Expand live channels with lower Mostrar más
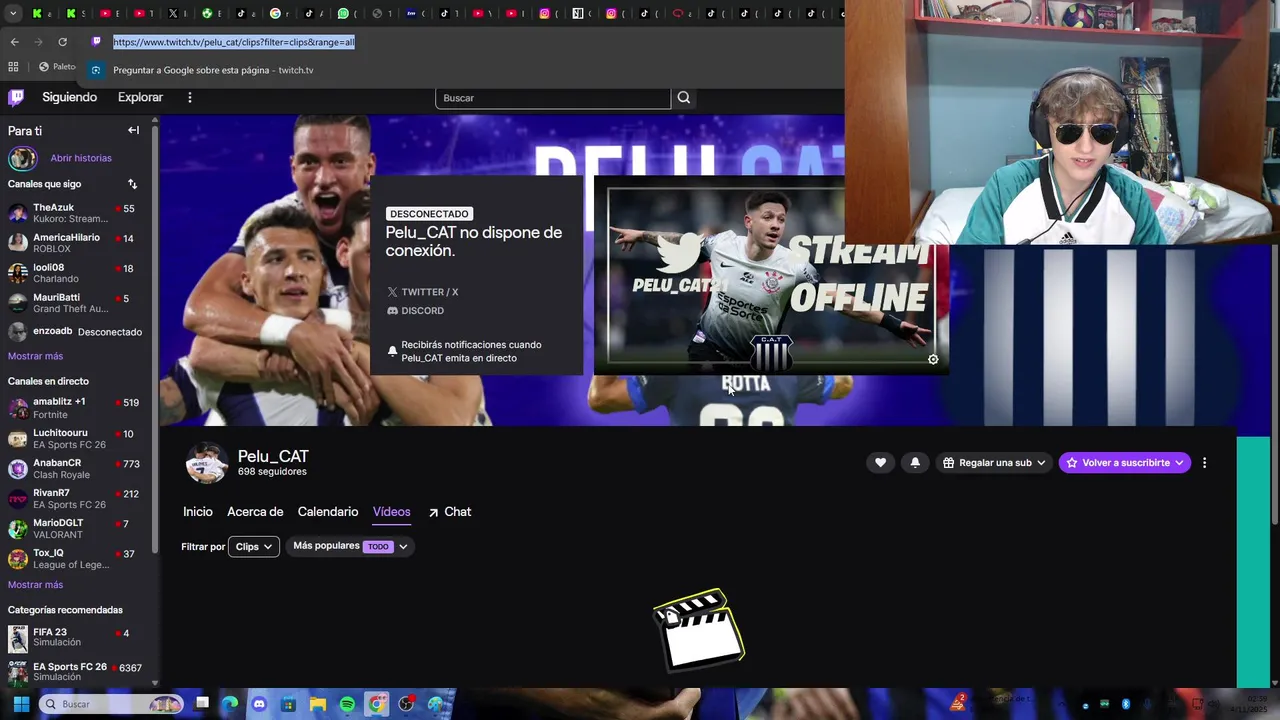The height and width of the screenshot is (720, 1280). [x=35, y=584]
